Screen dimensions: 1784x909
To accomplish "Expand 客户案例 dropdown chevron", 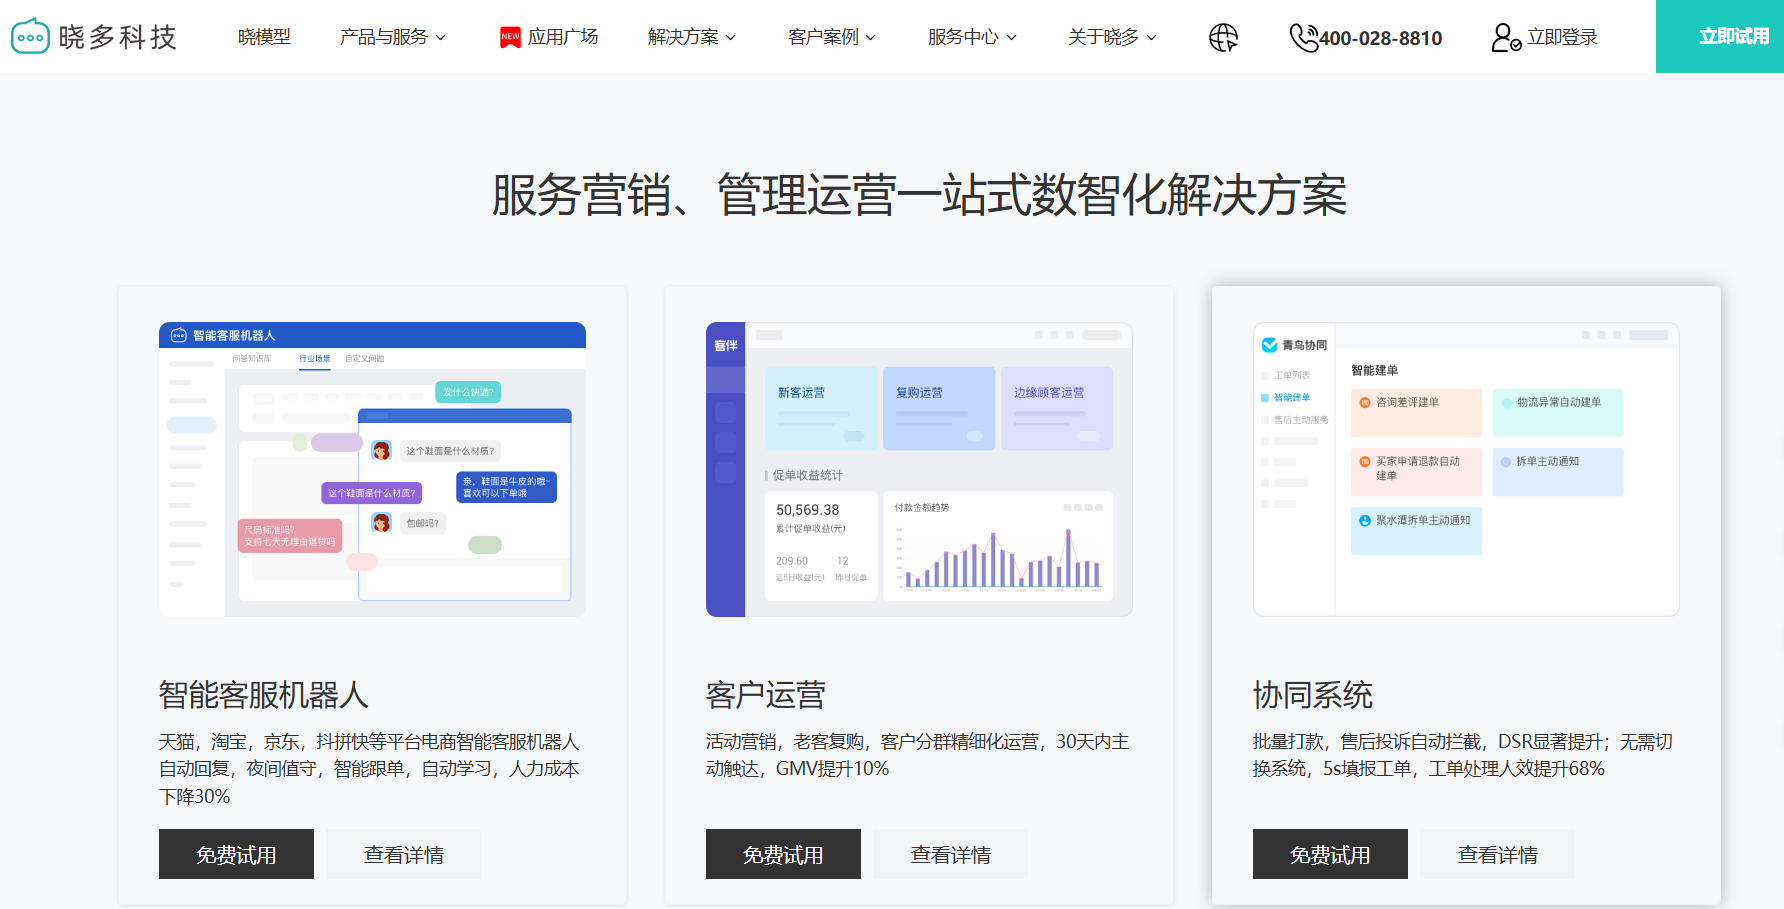I will click(x=870, y=38).
